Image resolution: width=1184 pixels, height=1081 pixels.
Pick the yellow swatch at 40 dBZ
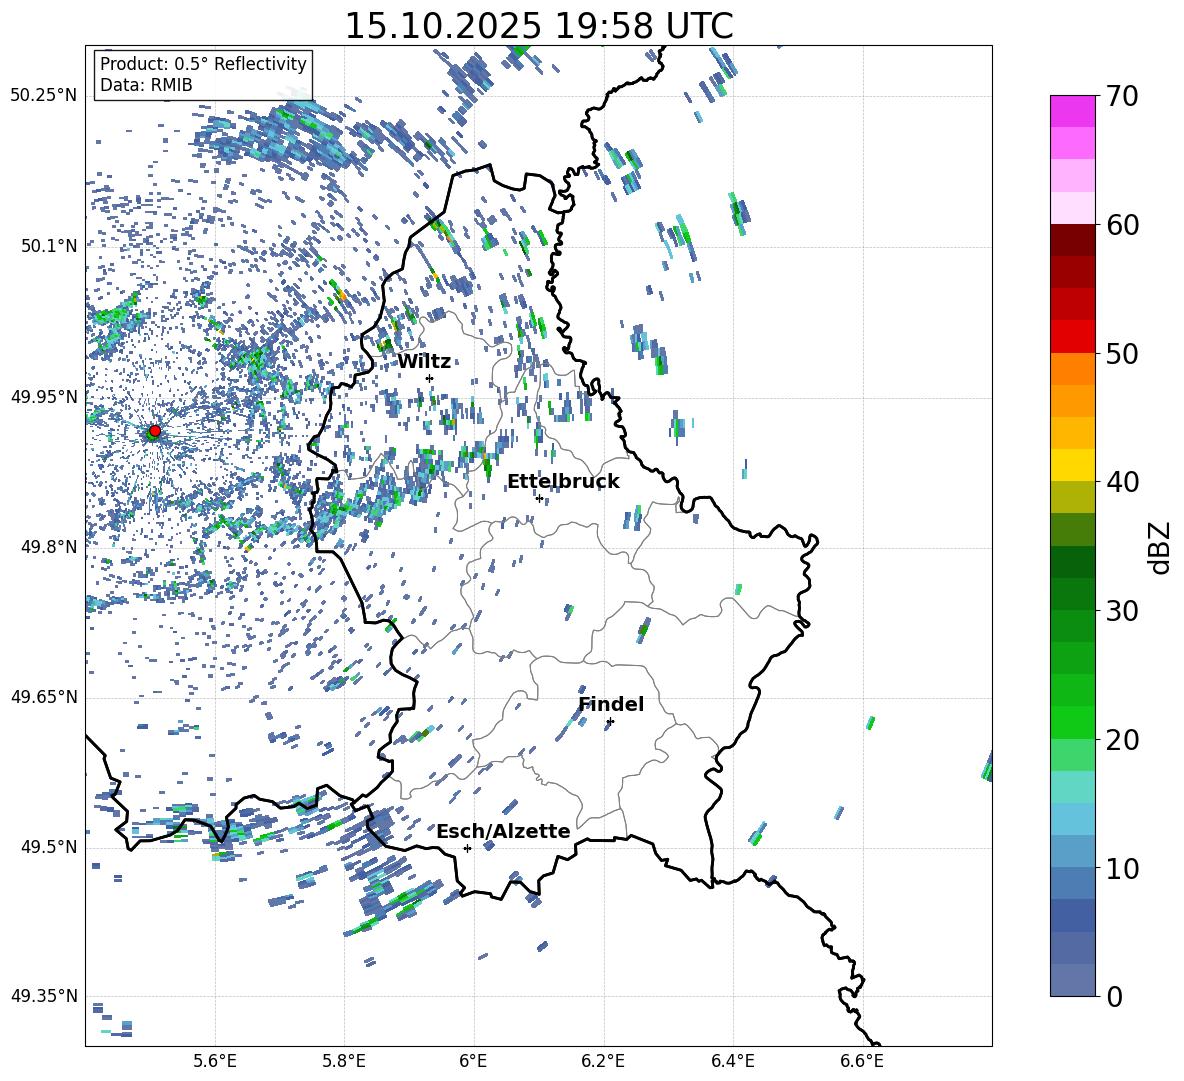tap(1072, 465)
